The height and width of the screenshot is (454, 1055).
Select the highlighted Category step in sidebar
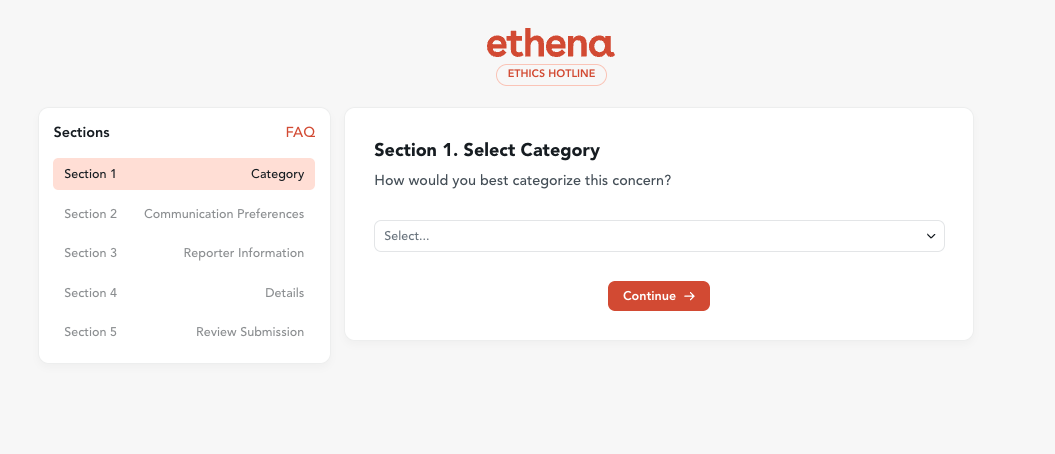(x=277, y=174)
